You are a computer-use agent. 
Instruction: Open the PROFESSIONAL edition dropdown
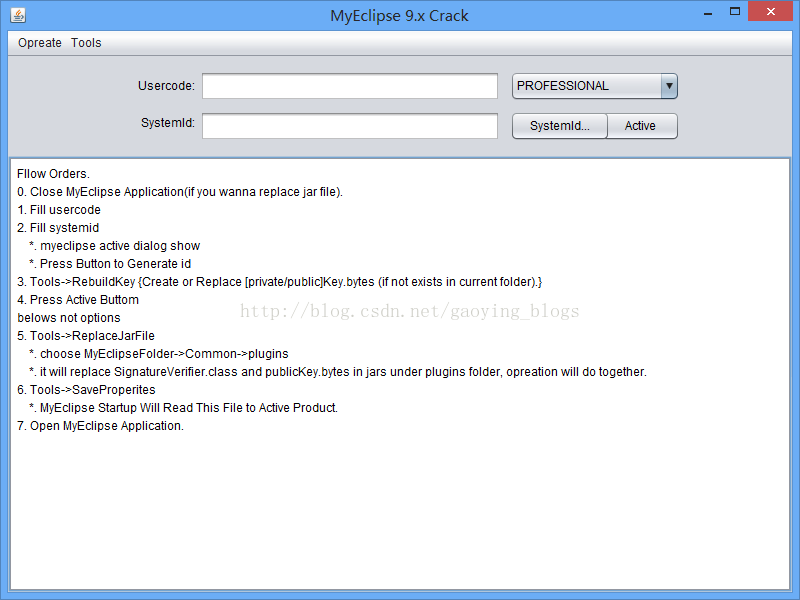(595, 86)
